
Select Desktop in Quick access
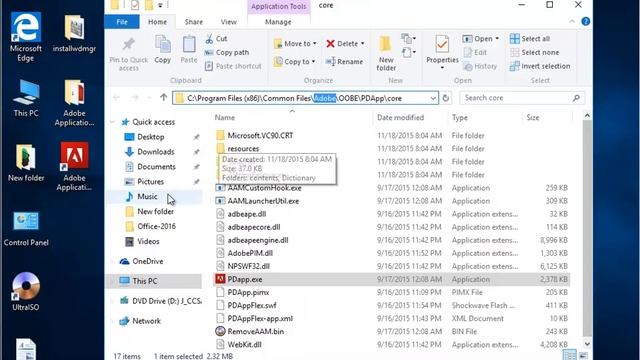[x=151, y=137]
